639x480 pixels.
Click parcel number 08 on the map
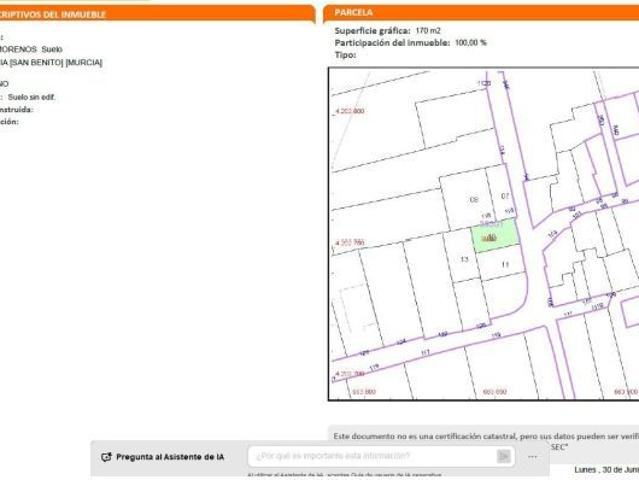point(474,200)
